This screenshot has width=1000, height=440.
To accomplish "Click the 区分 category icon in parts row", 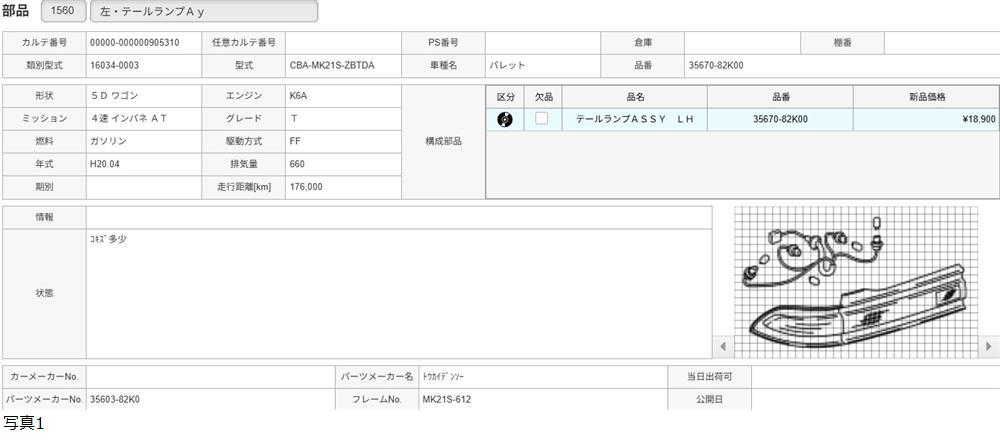I will [x=505, y=119].
